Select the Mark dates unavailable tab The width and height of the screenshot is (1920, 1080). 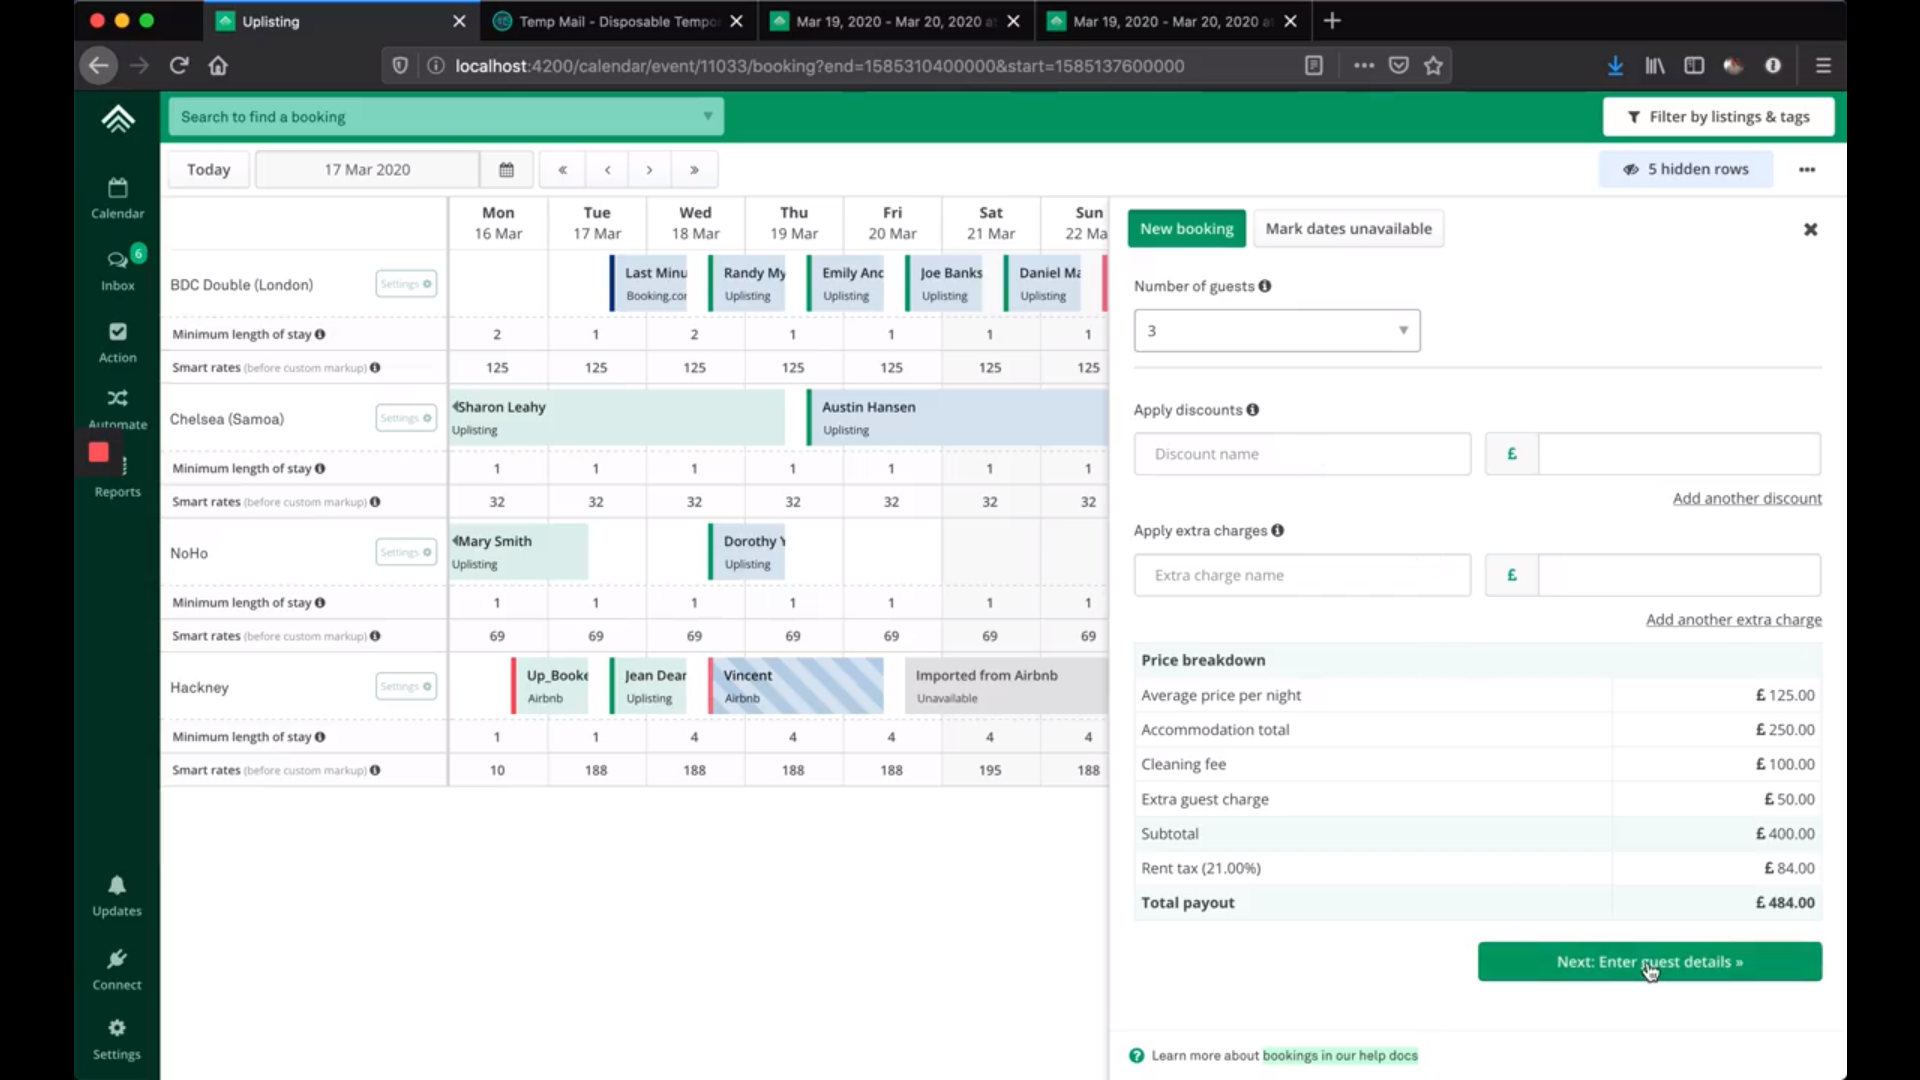1348,228
